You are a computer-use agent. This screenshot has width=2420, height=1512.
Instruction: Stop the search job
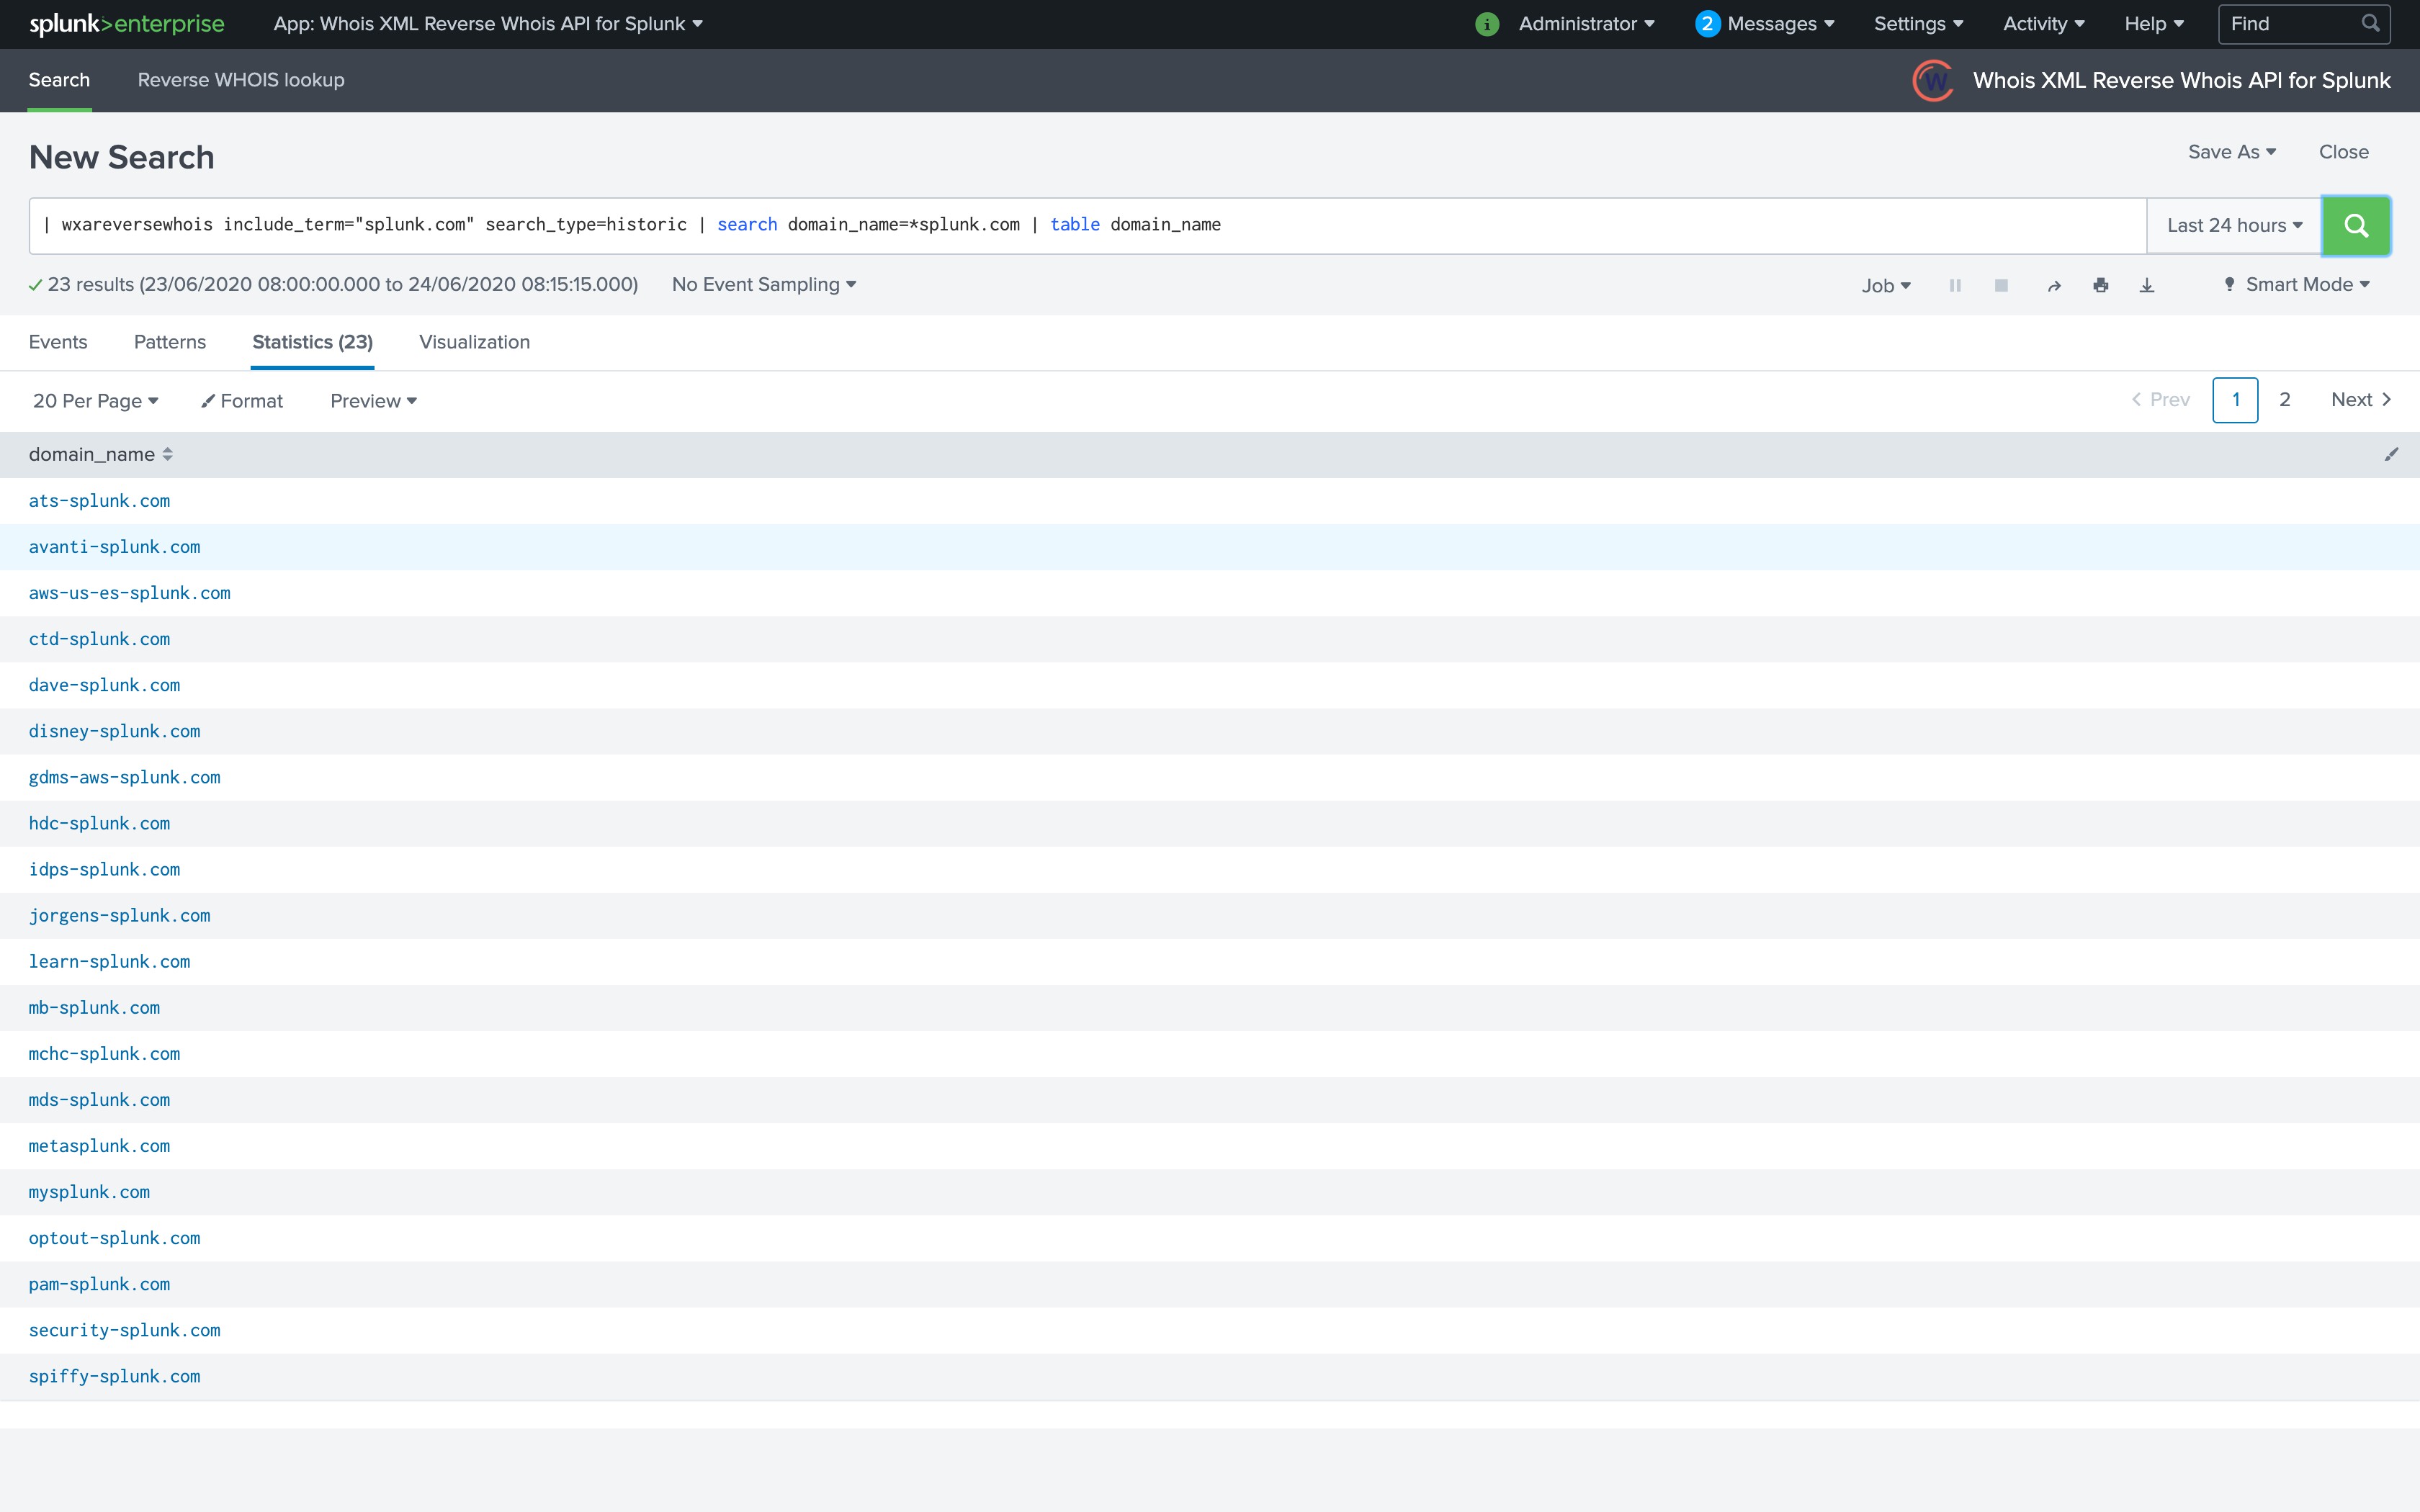click(x=2001, y=286)
